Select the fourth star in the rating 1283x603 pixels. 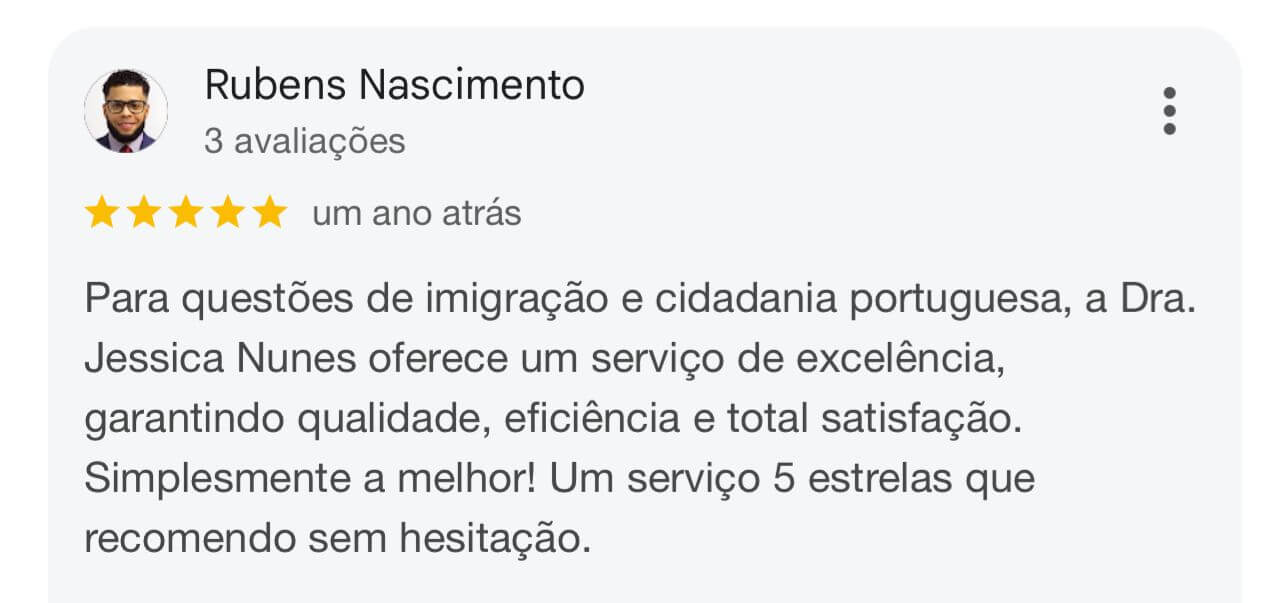(228, 213)
